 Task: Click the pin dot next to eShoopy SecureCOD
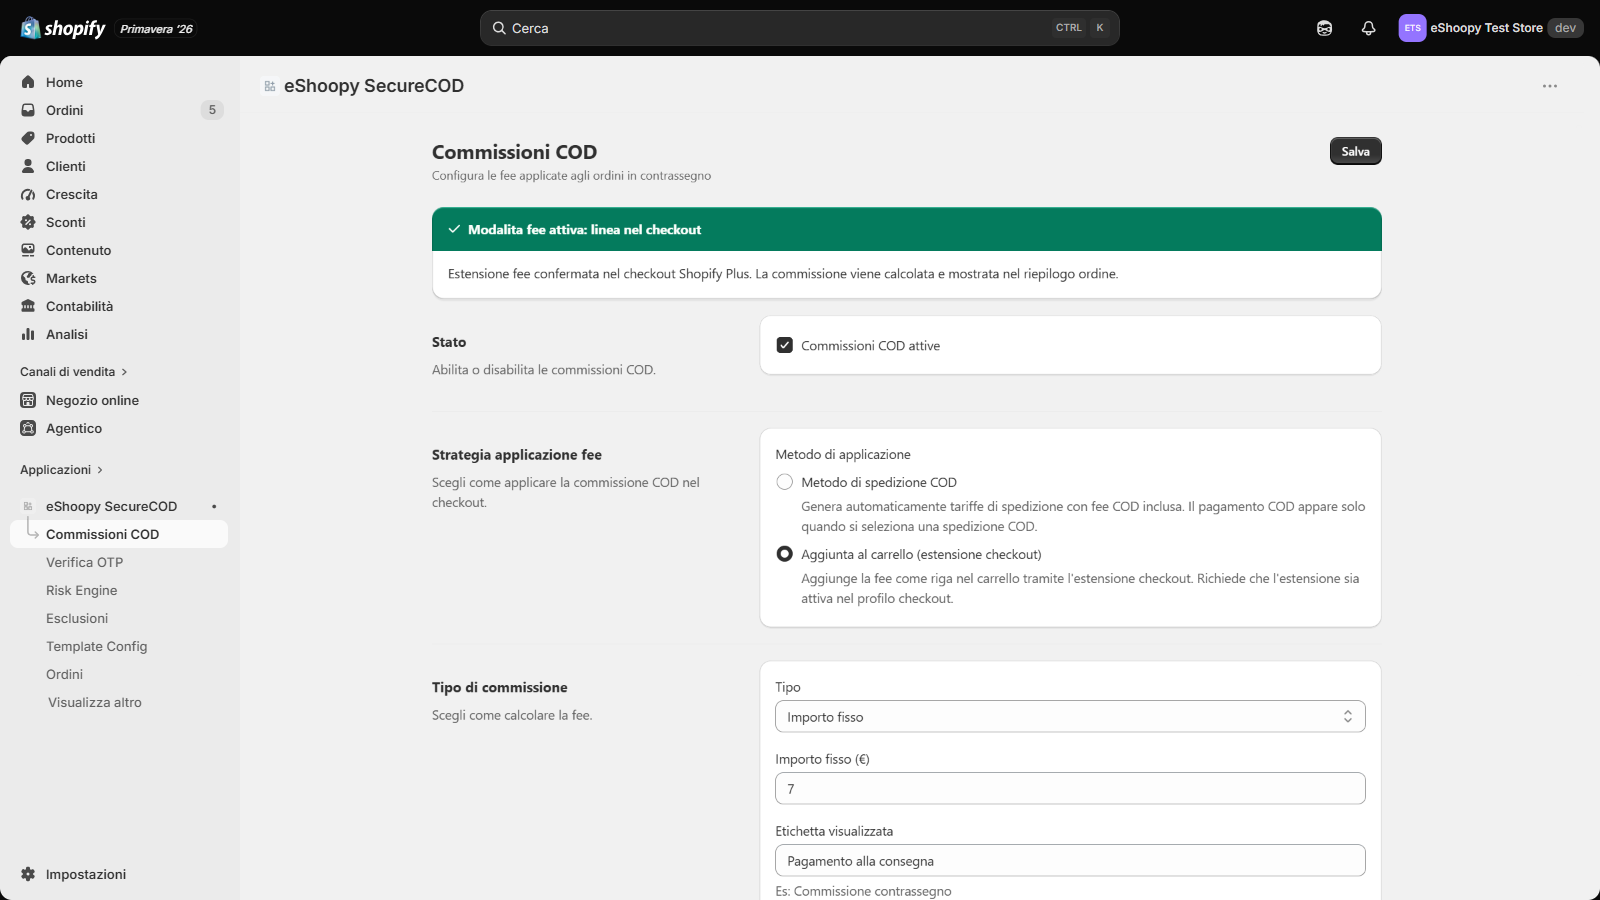[x=214, y=506]
